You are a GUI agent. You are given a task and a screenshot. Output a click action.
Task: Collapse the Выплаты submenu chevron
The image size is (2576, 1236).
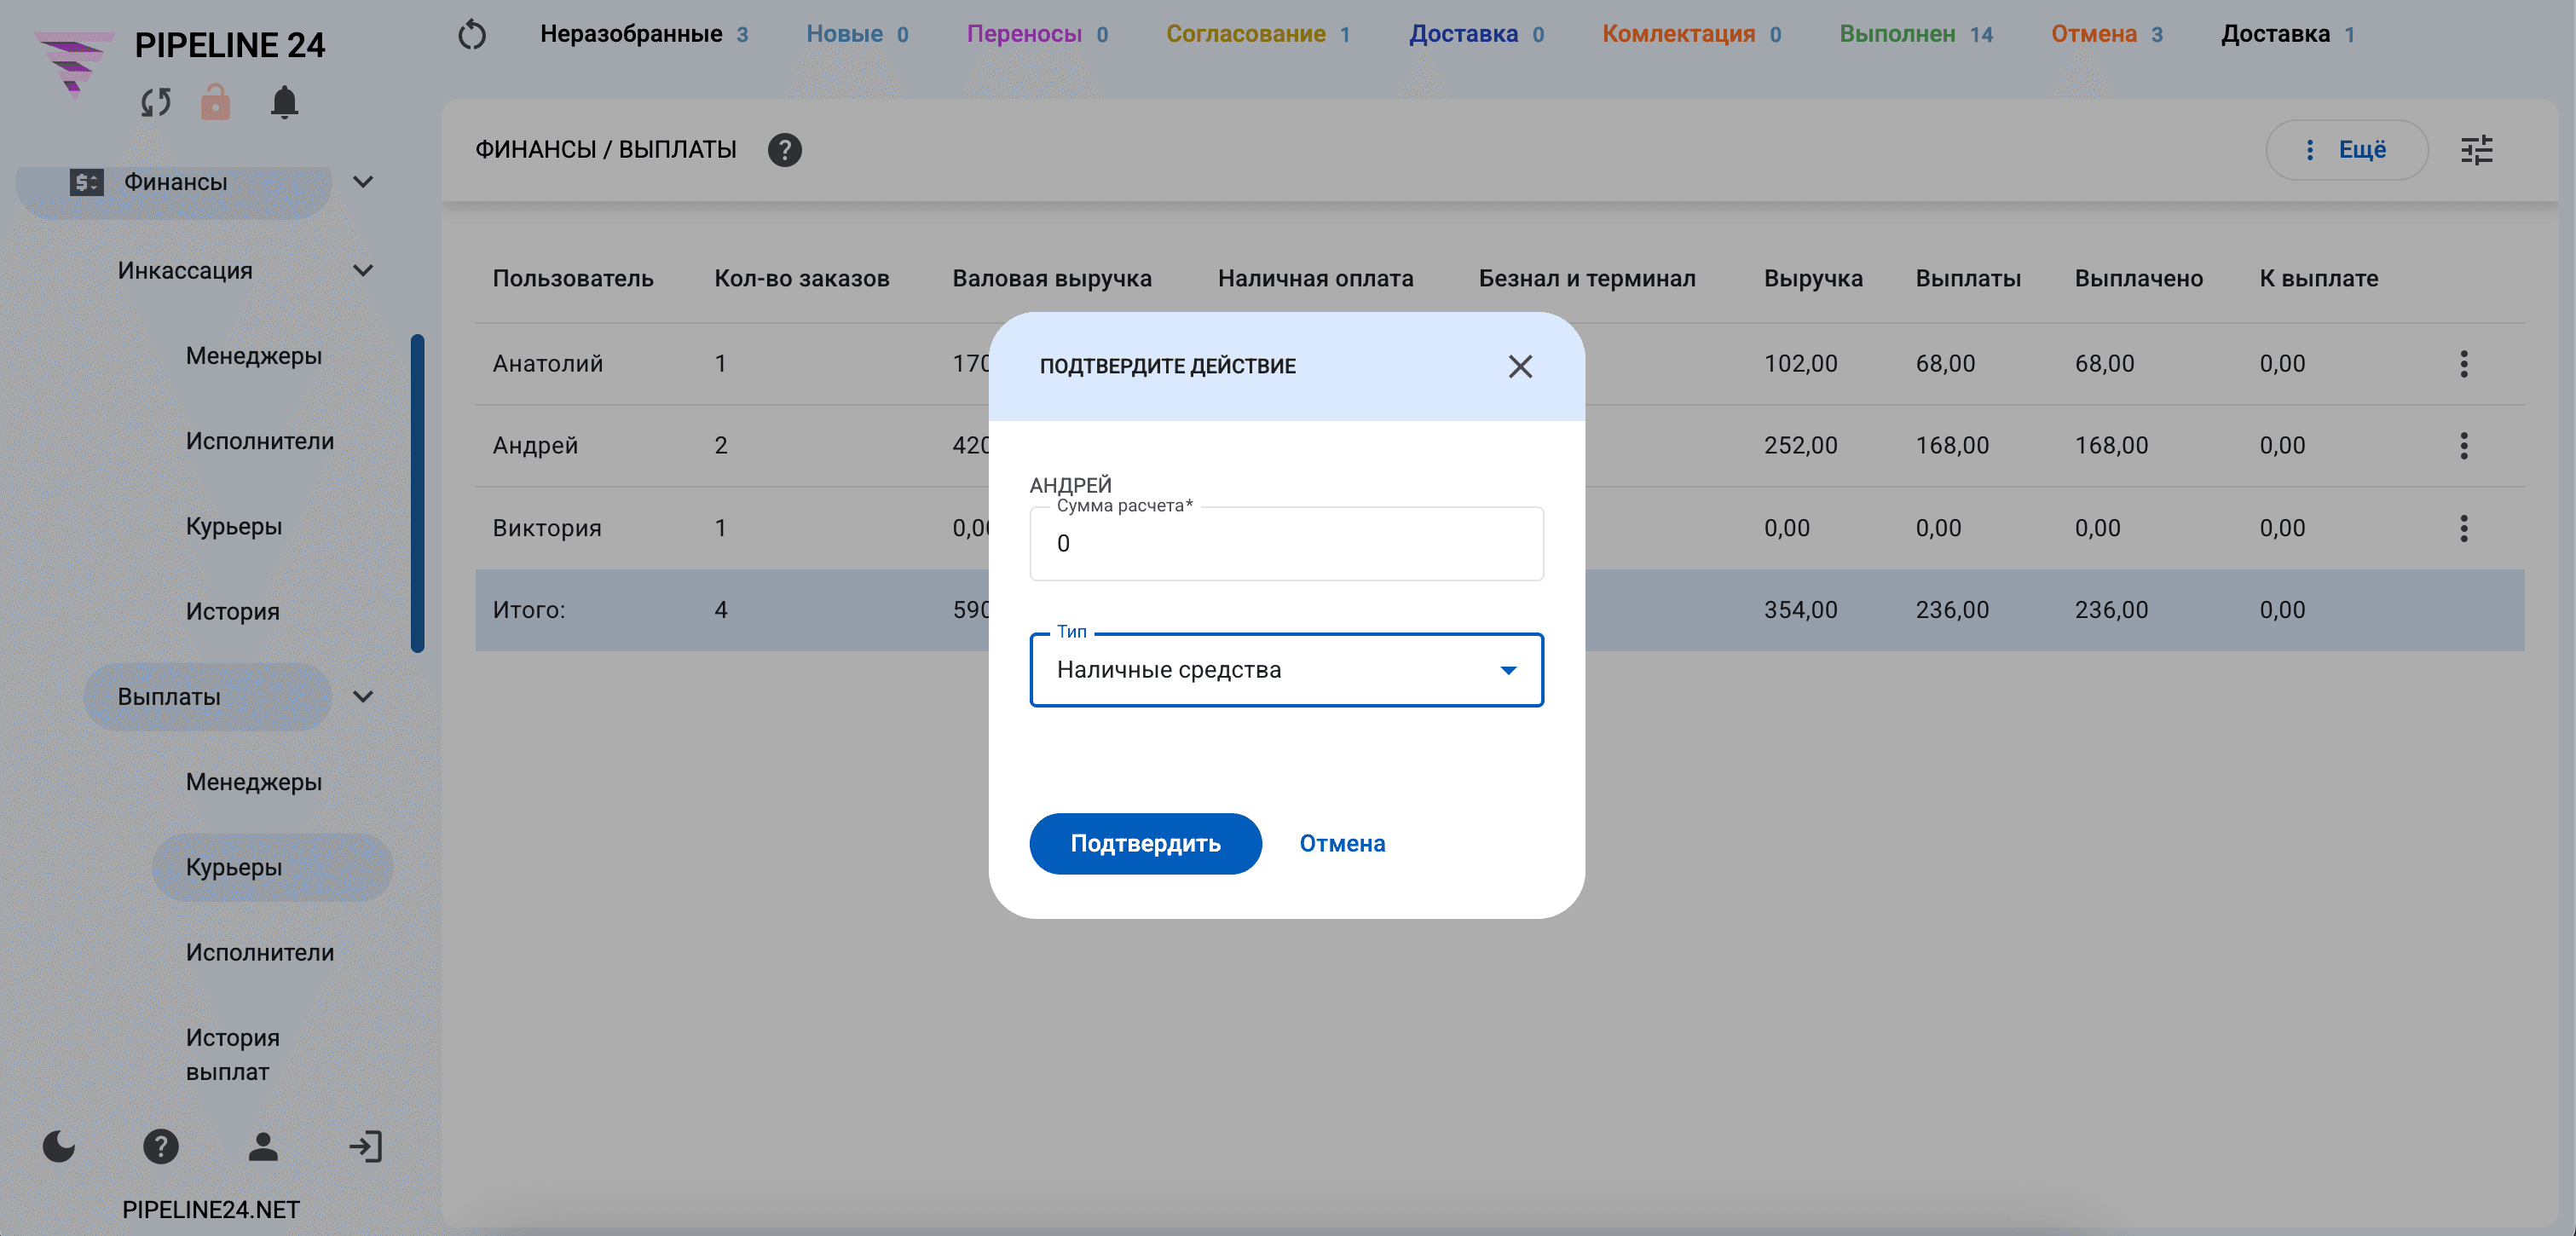363,697
